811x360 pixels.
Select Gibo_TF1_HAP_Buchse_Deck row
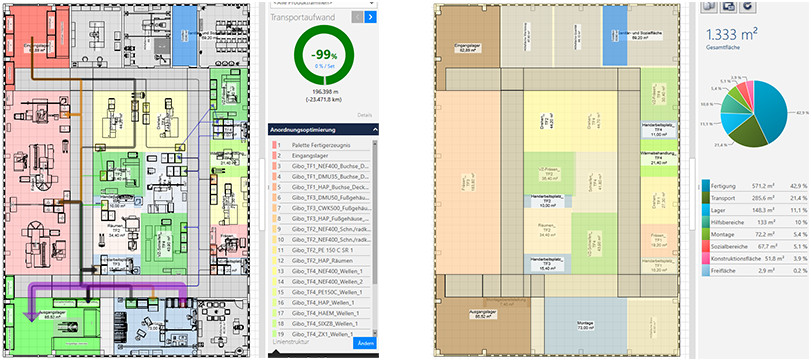[321, 187]
